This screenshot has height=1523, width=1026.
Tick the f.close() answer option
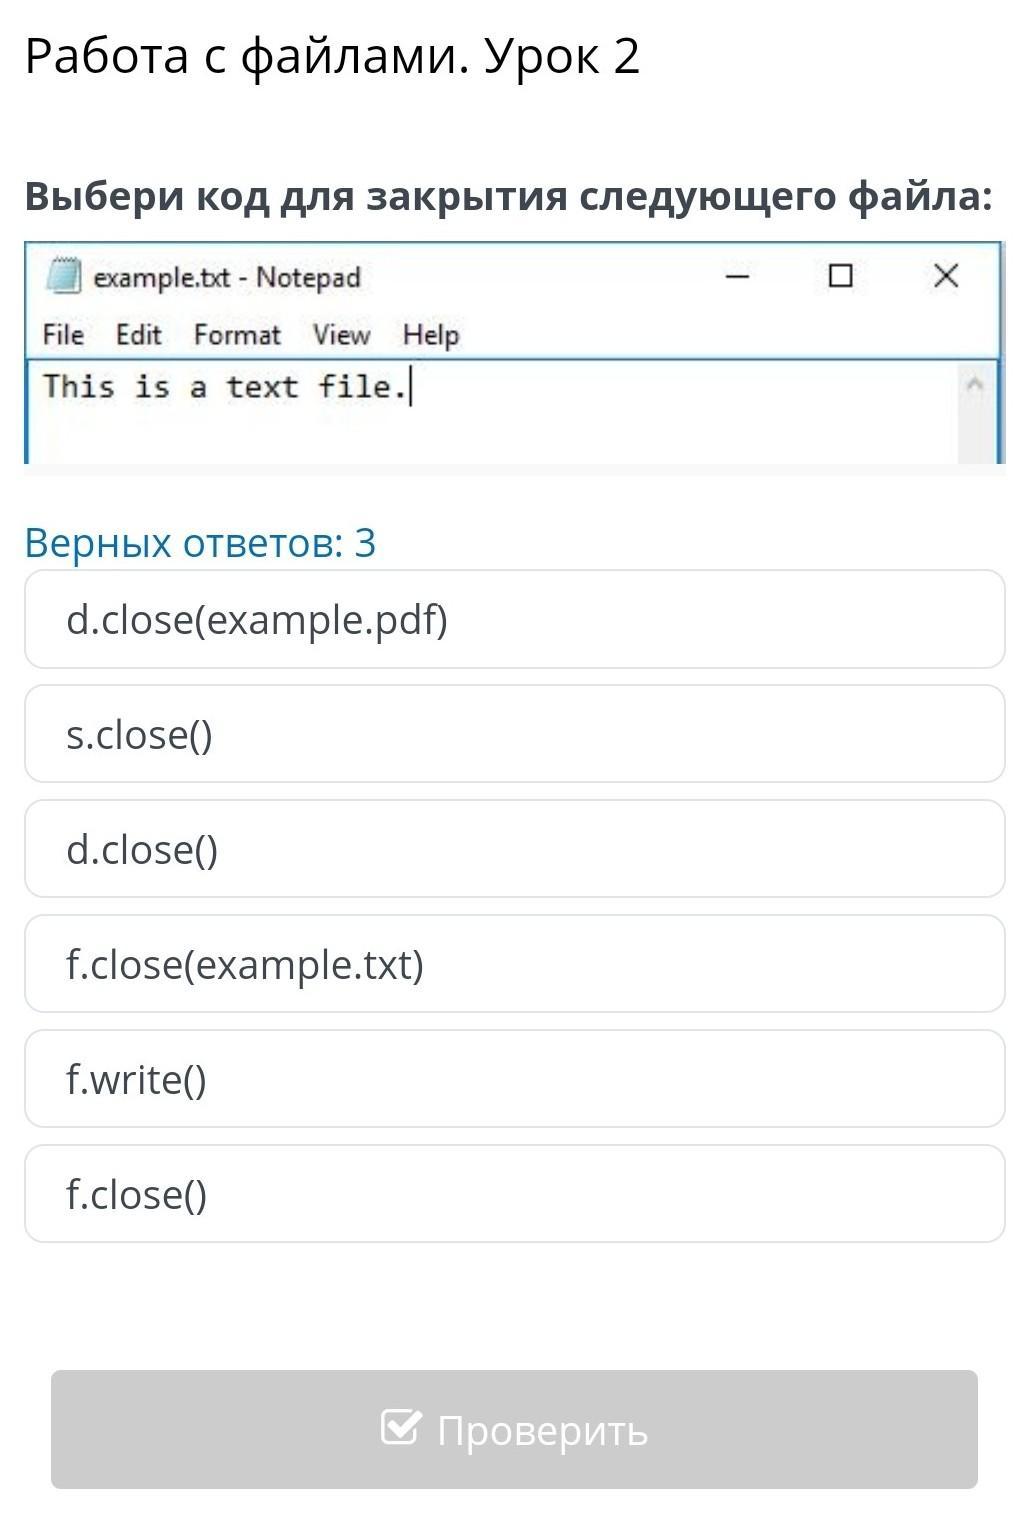[514, 1195]
